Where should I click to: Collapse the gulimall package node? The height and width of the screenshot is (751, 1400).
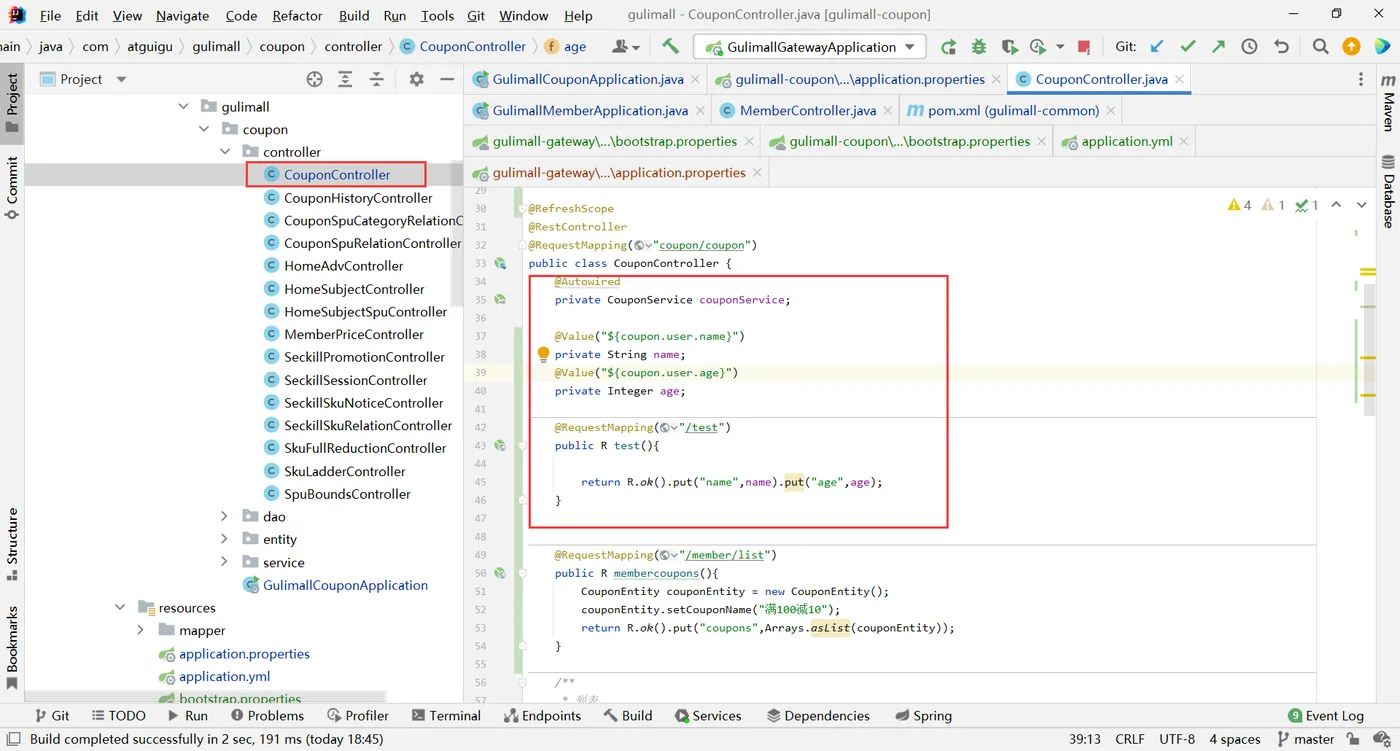[183, 106]
